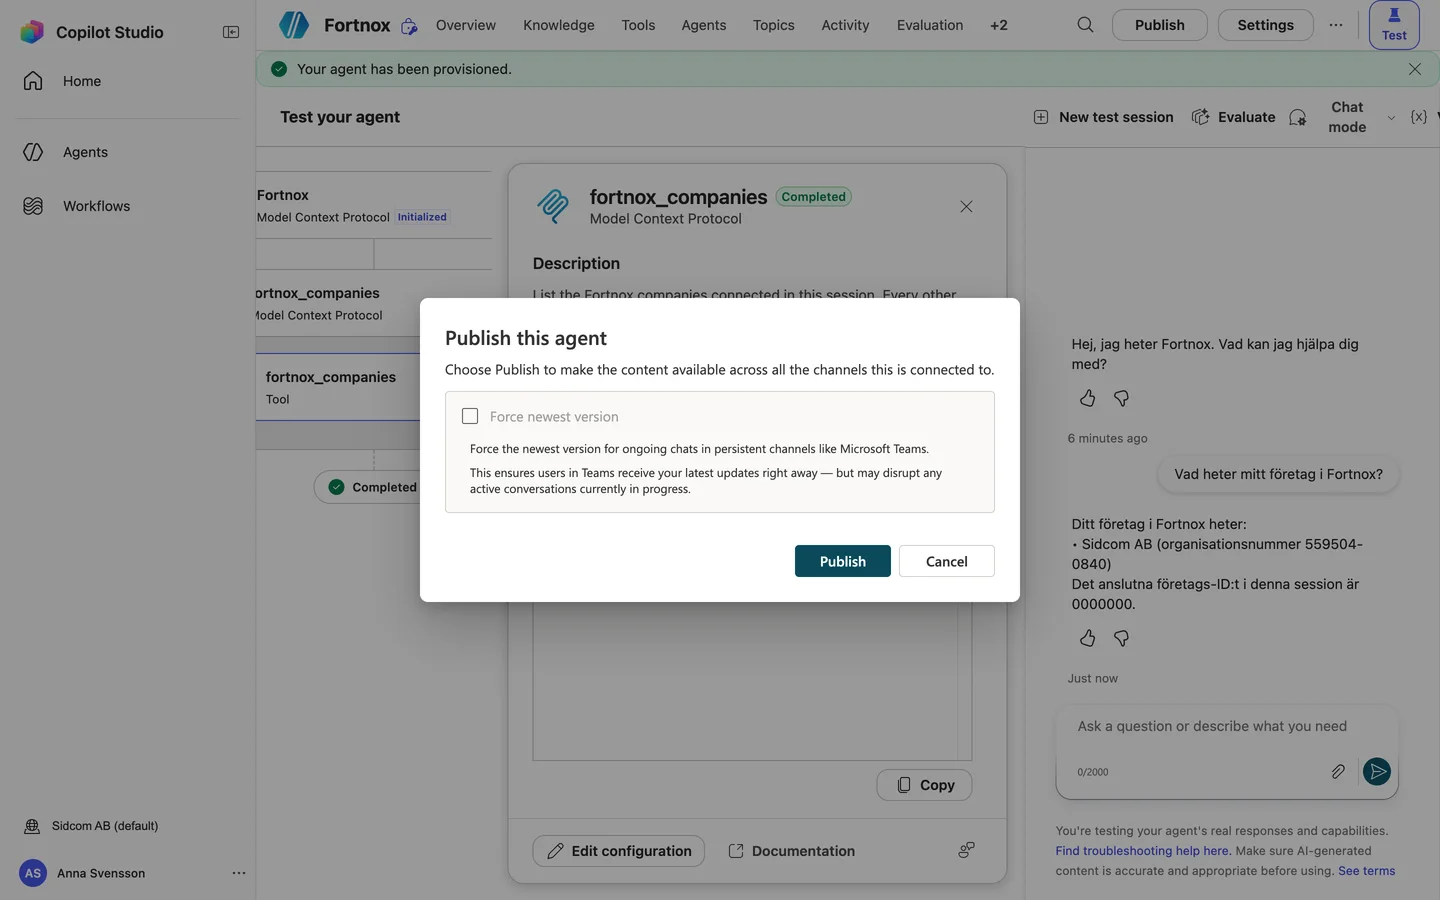Open Find troubleshooting help here link
The image size is (1440, 900).
1143,851
